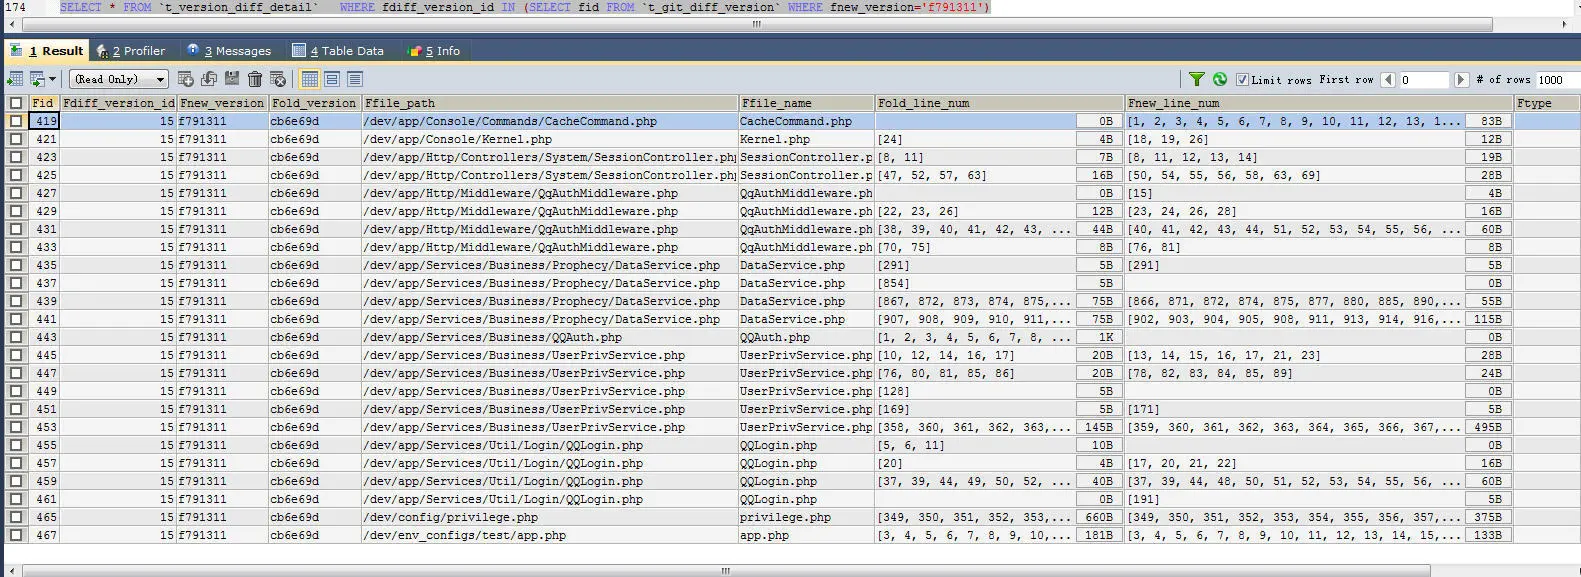The height and width of the screenshot is (577, 1581).
Task: Edit the First row input field
Action: [1423, 80]
